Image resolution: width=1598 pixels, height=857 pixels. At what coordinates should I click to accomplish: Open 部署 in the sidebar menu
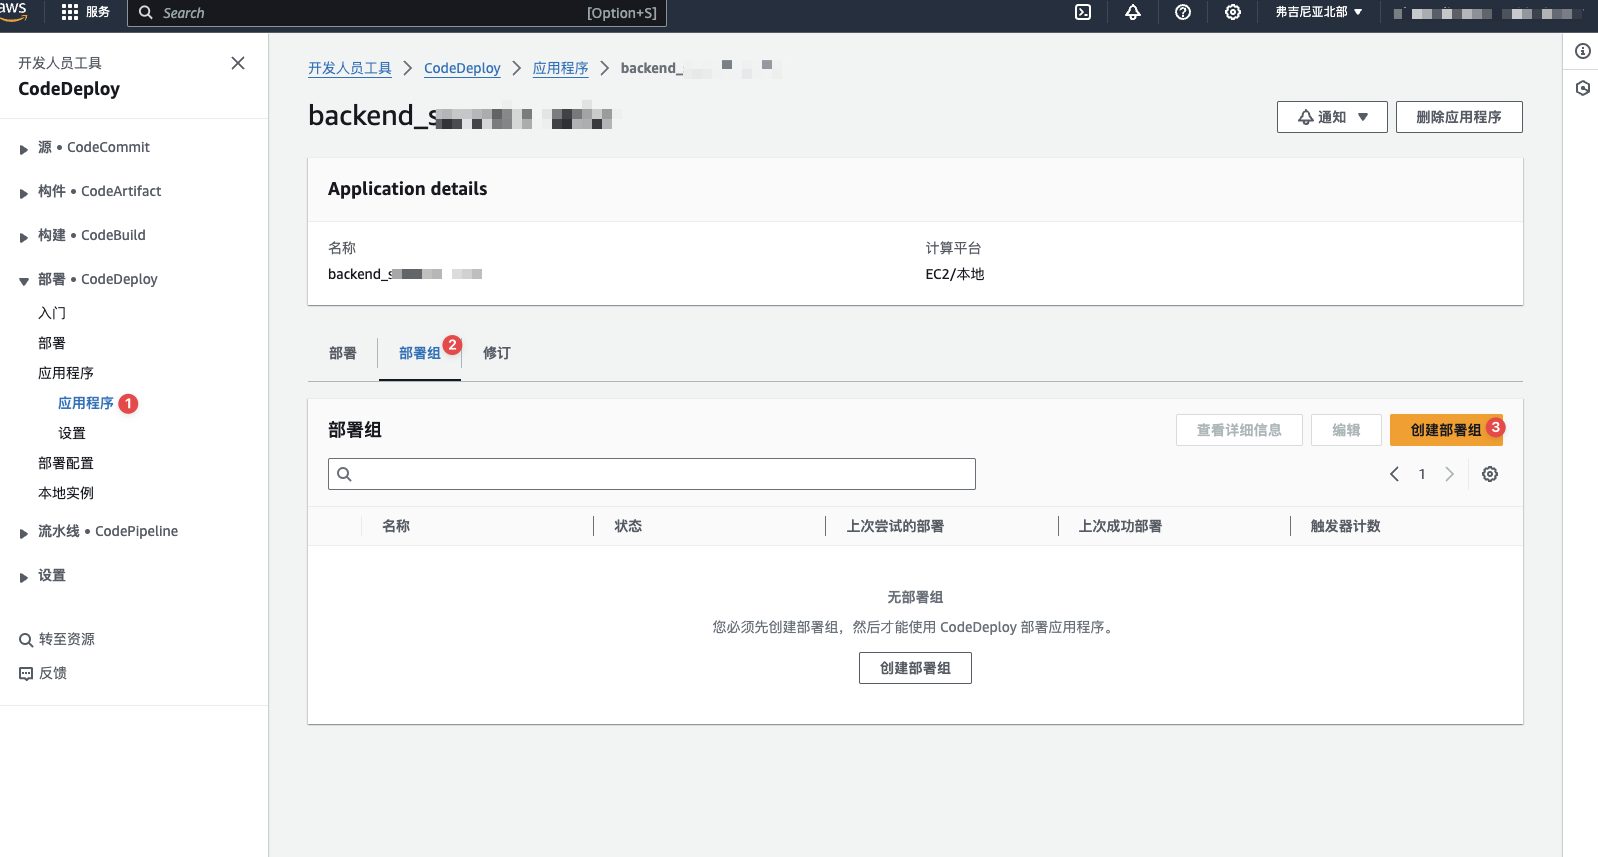(x=52, y=343)
